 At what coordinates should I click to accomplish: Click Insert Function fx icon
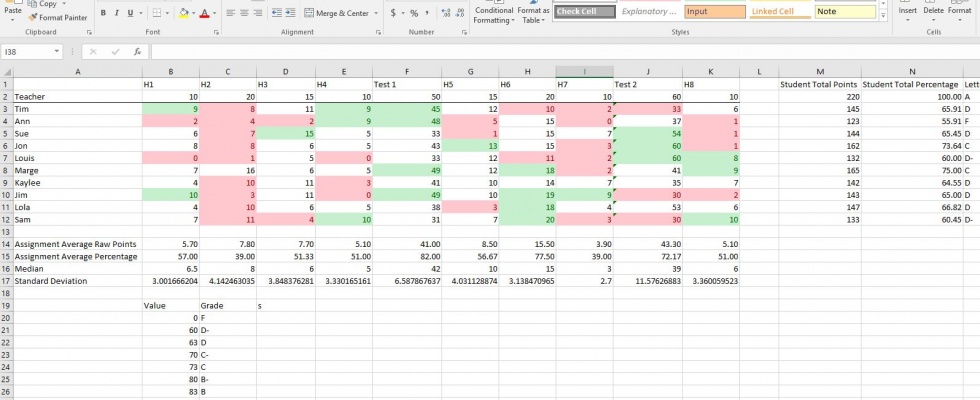click(137, 51)
